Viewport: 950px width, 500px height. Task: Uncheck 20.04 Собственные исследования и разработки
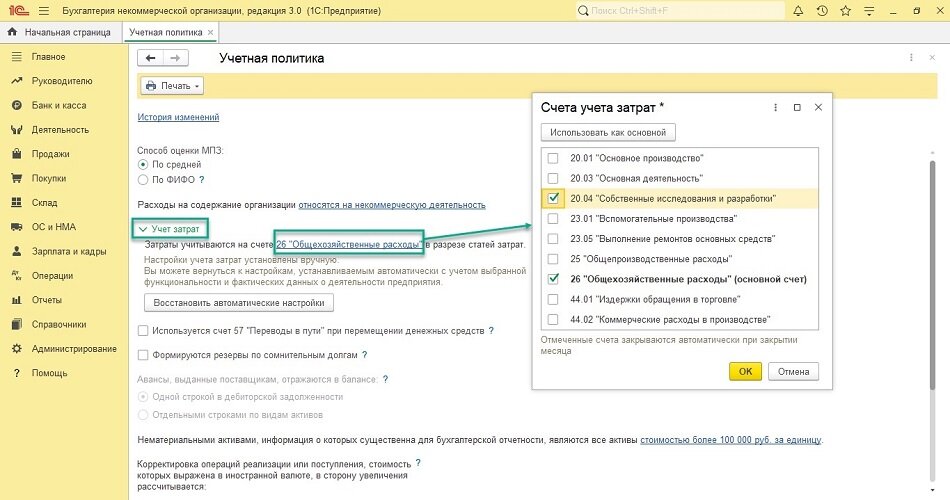[x=553, y=198]
